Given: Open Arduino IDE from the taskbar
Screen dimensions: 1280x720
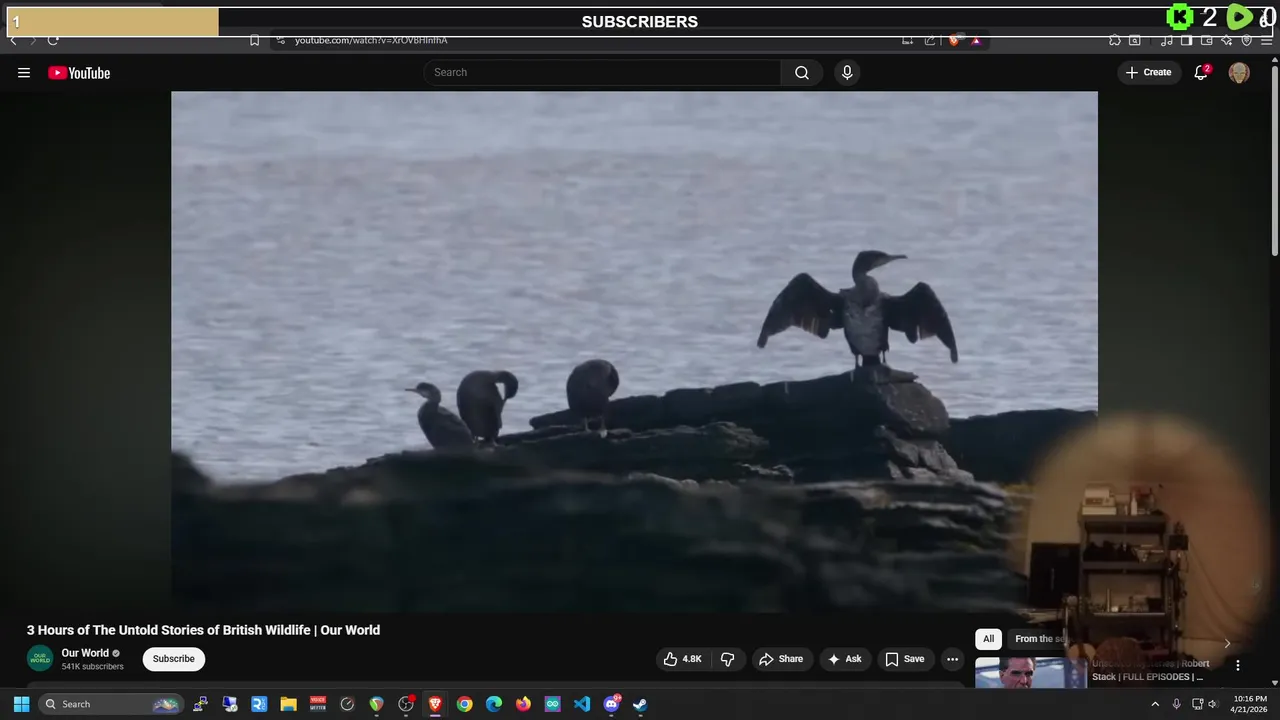Looking at the screenshot, I should point(552,704).
